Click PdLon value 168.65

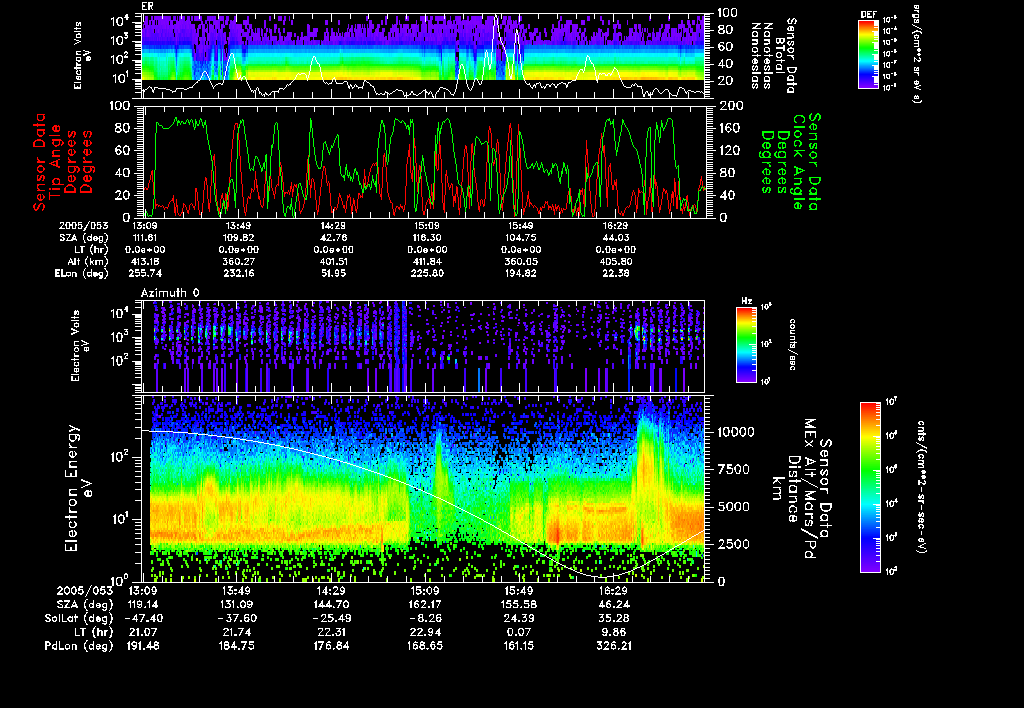coord(424,646)
